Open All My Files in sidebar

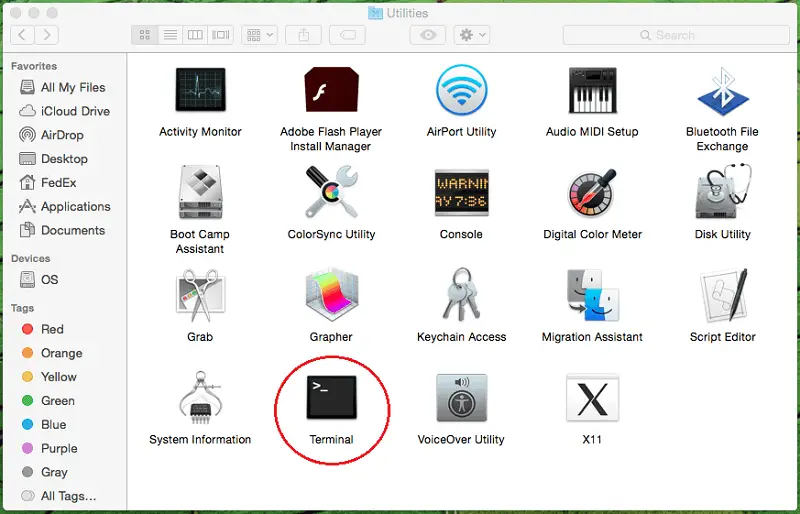[x=64, y=87]
